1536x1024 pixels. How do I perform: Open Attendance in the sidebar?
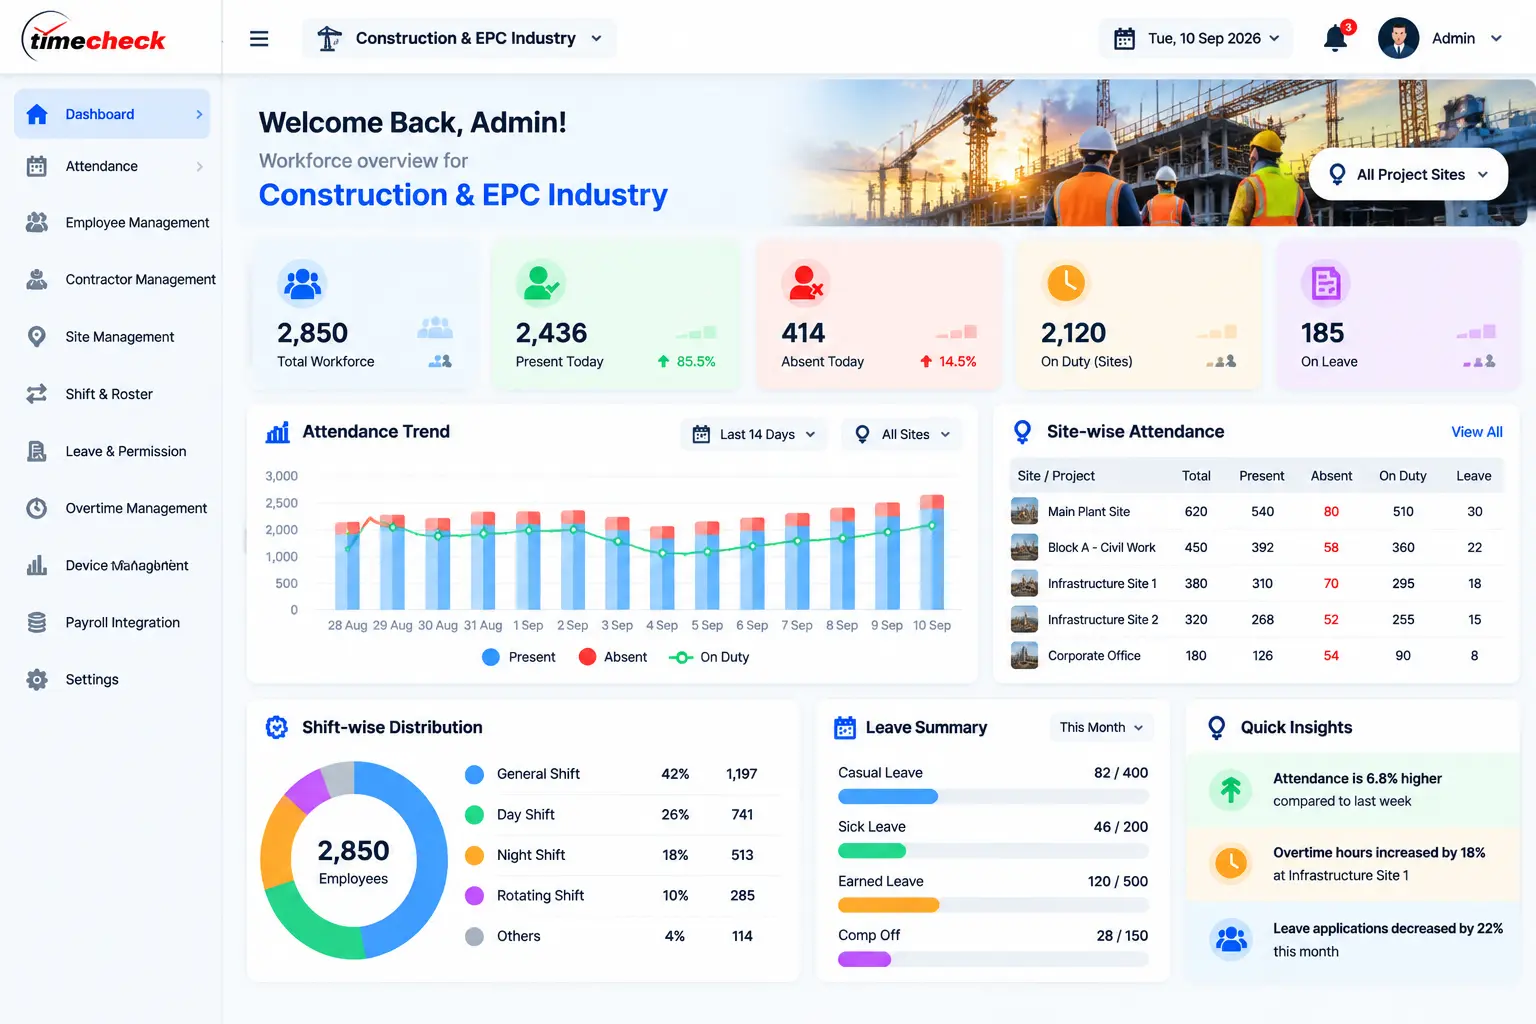tap(112, 166)
